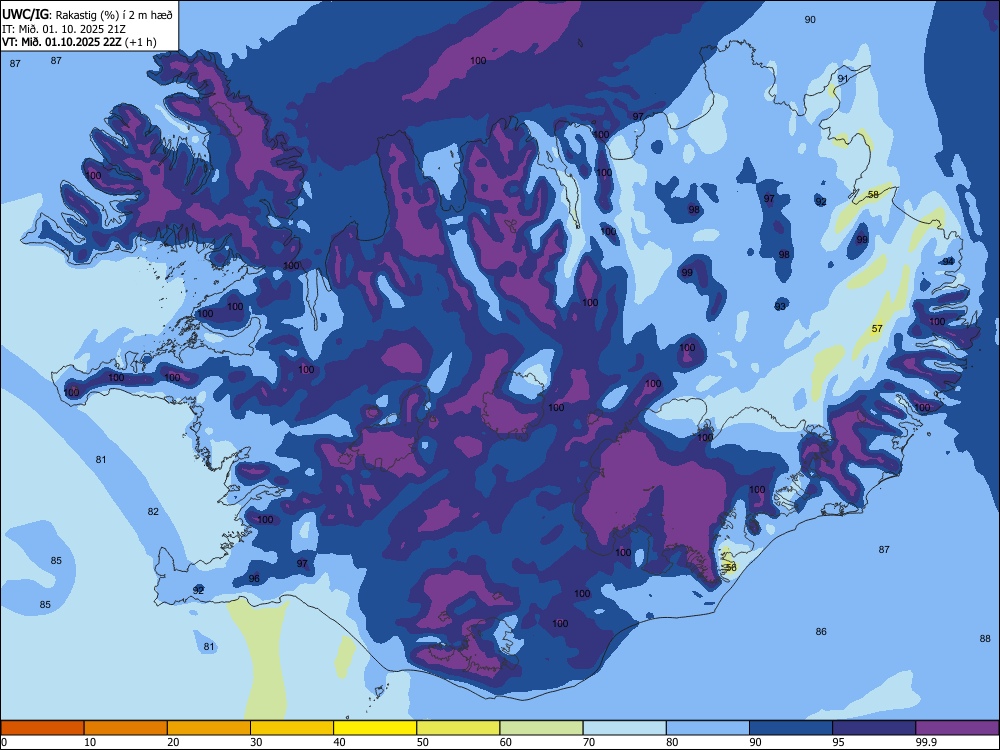Click the legend tick label '50'
1000x750 pixels.
[422, 742]
